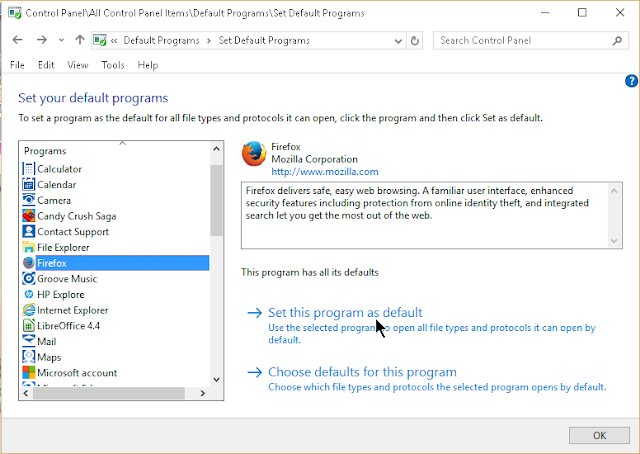Click the Search Control Panel field
Screen dimensions: 640x454
(531, 40)
